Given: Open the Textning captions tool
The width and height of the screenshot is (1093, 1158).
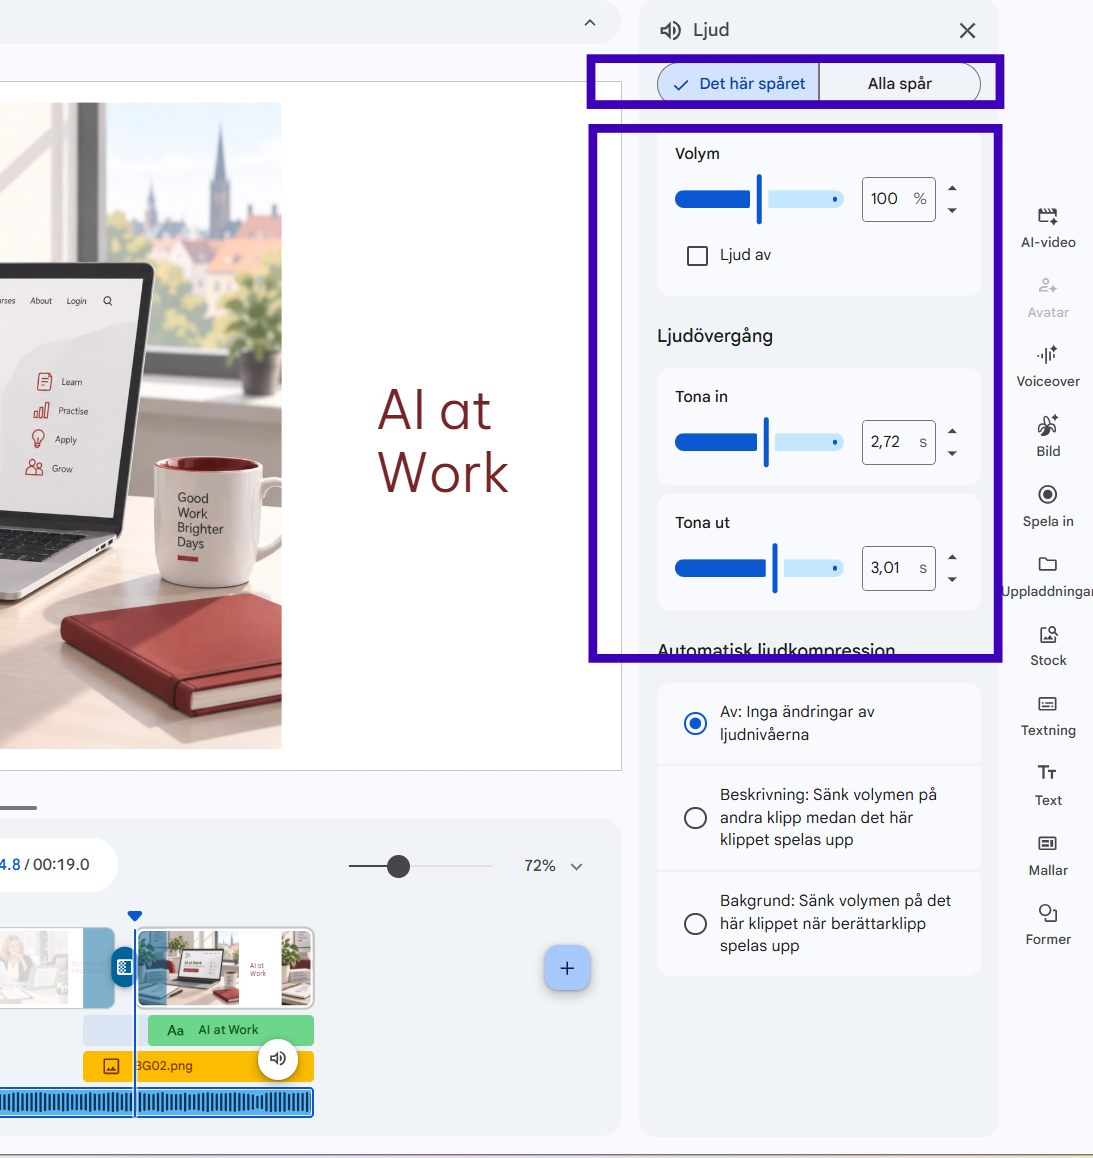Looking at the screenshot, I should coord(1047,716).
